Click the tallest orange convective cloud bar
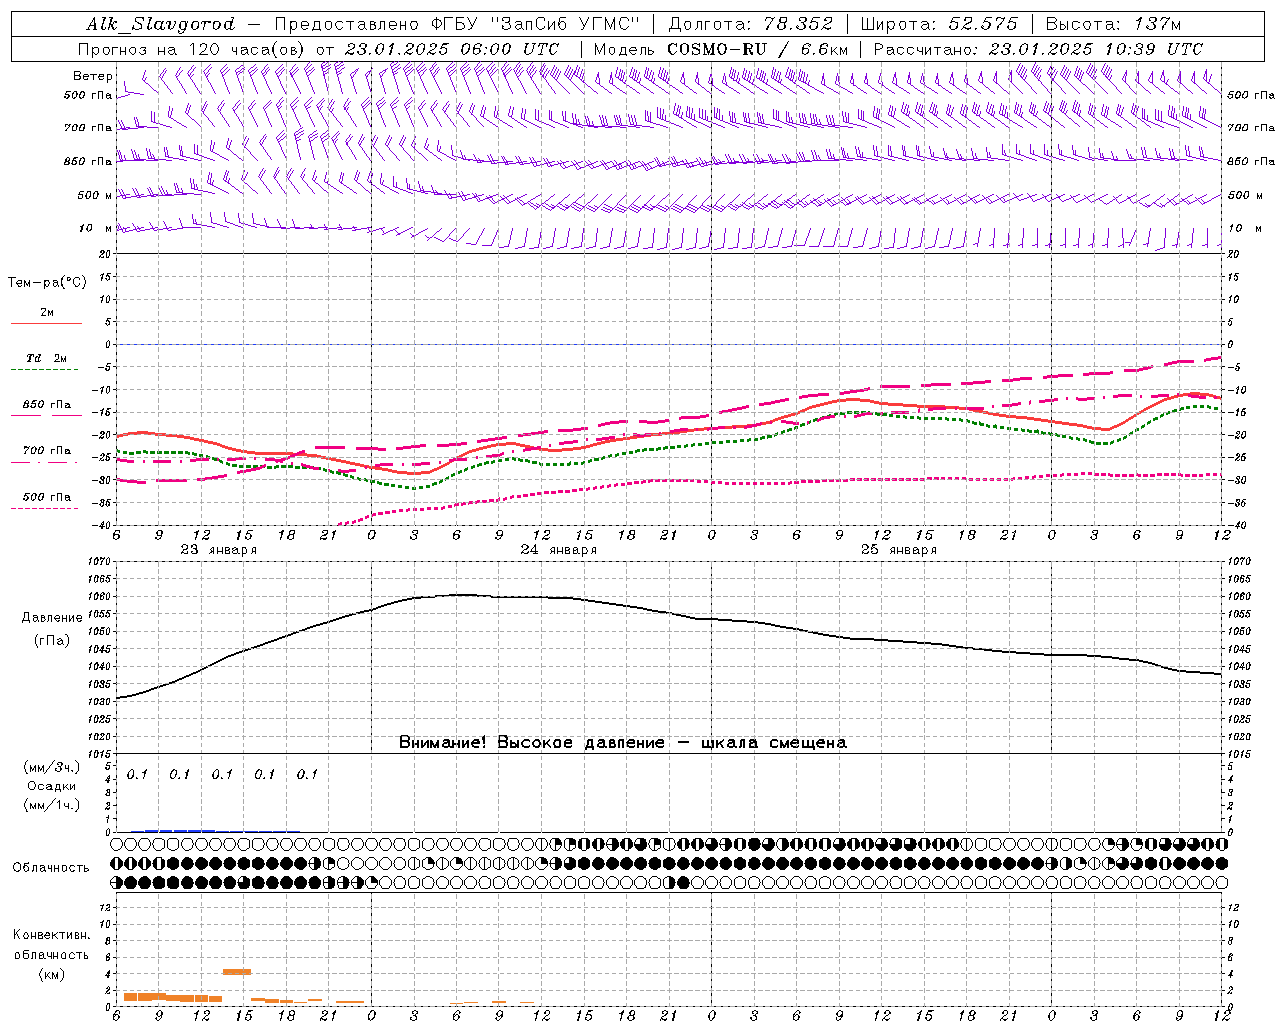1280x1024 pixels. coord(237,971)
